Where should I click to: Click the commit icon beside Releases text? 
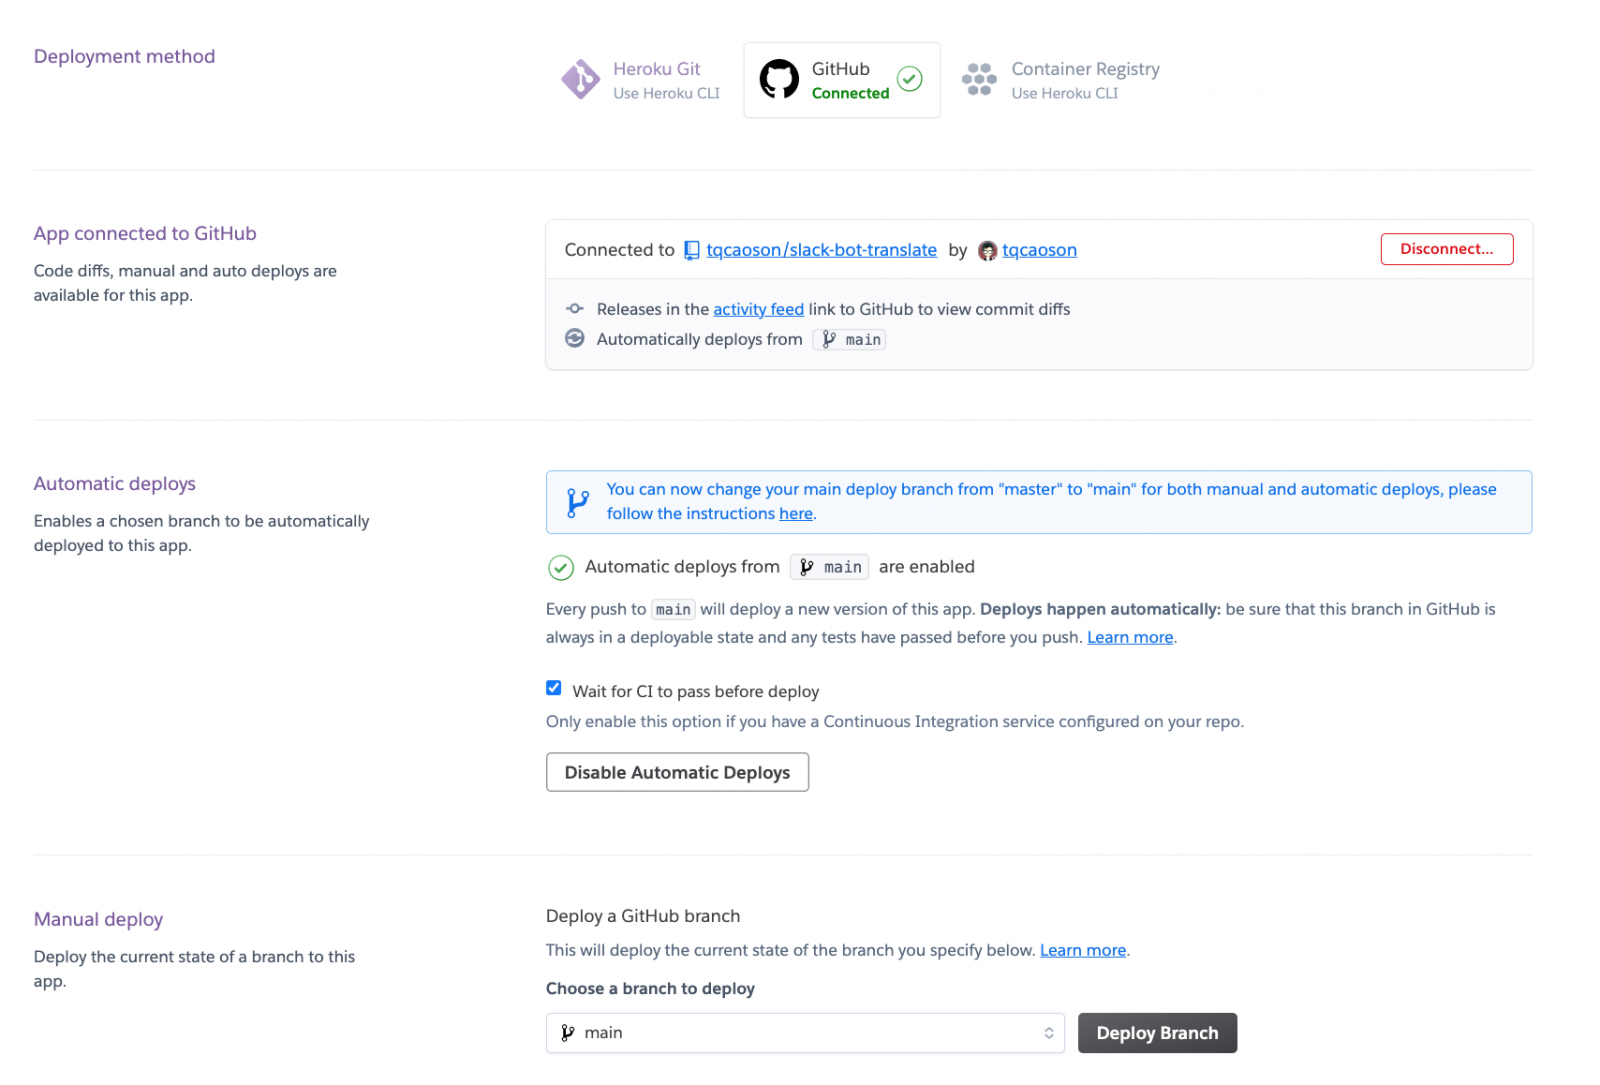[575, 309]
